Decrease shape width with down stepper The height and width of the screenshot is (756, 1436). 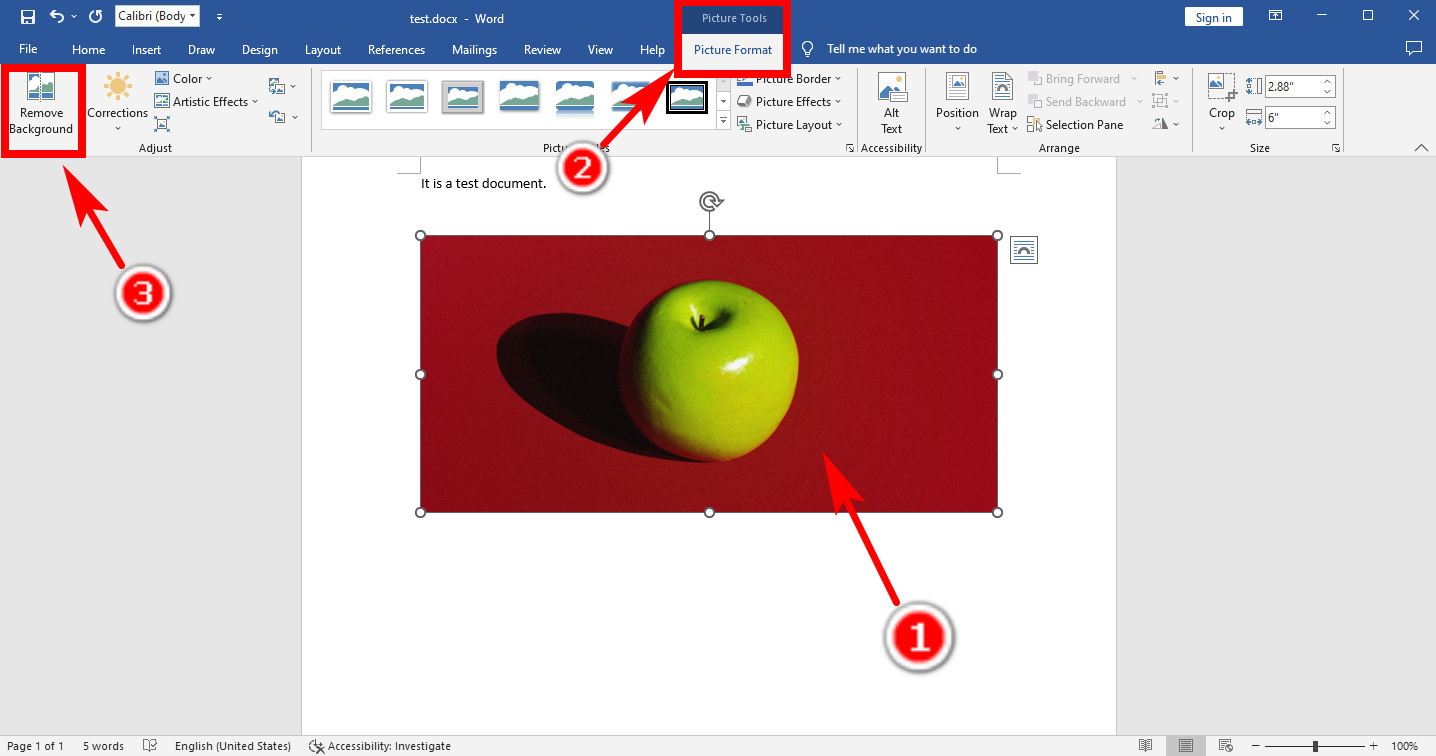(1328, 123)
